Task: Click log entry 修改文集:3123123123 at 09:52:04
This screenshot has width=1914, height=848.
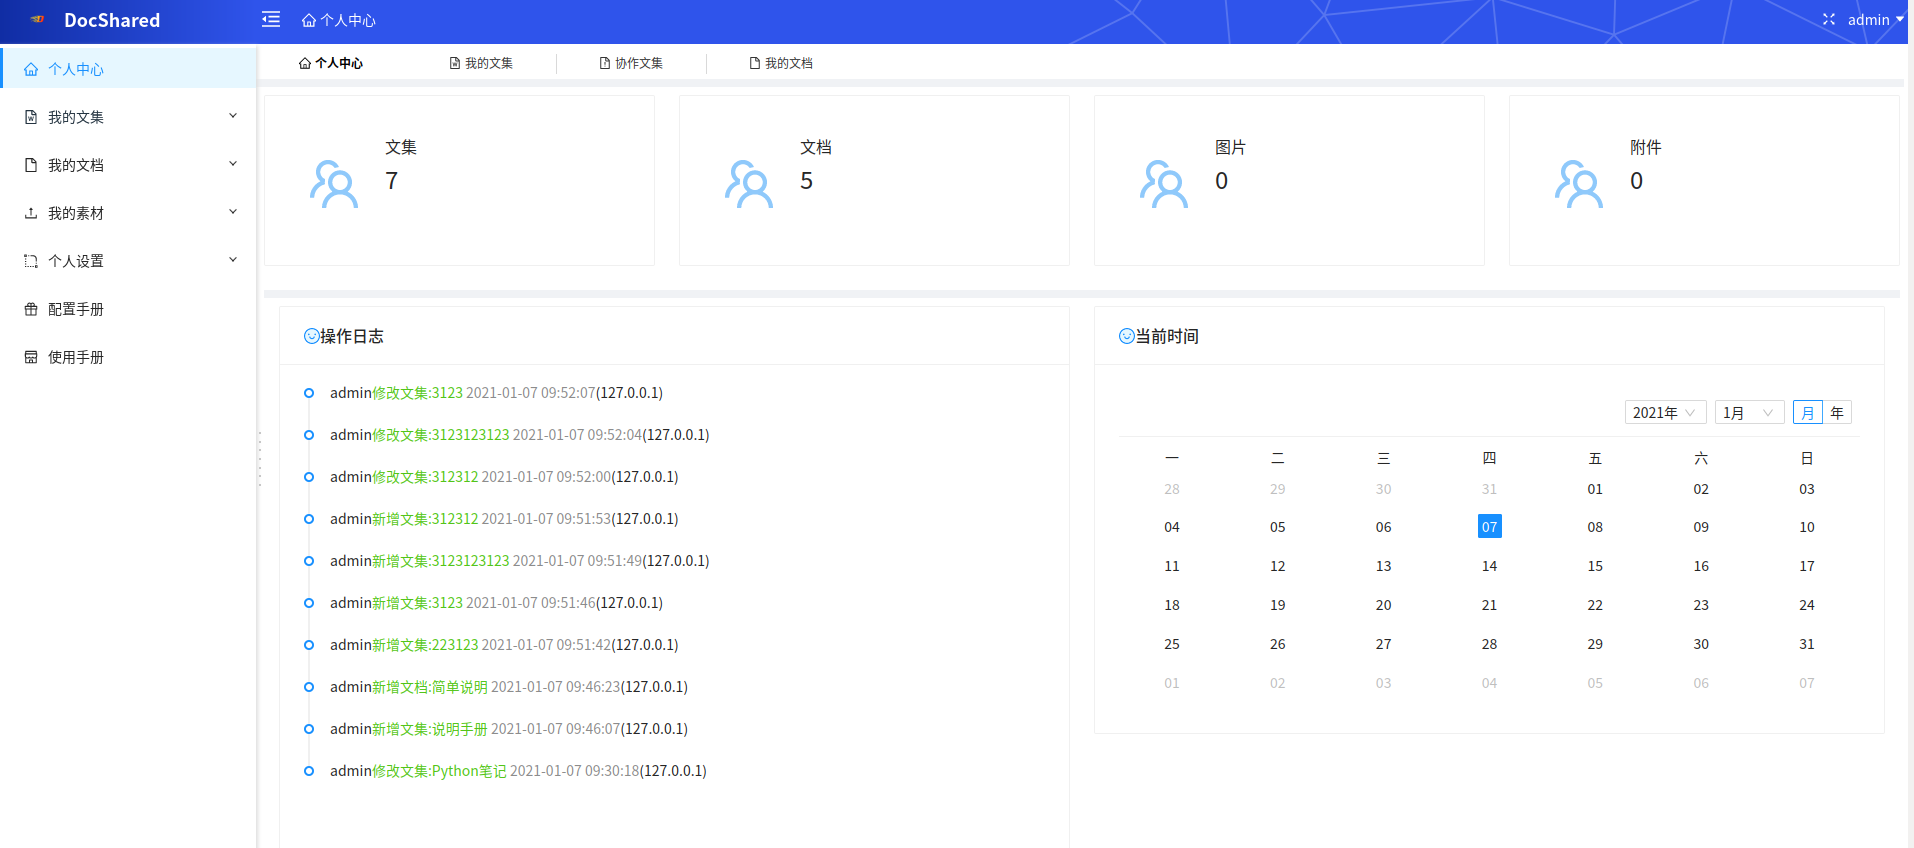Action: point(519,435)
